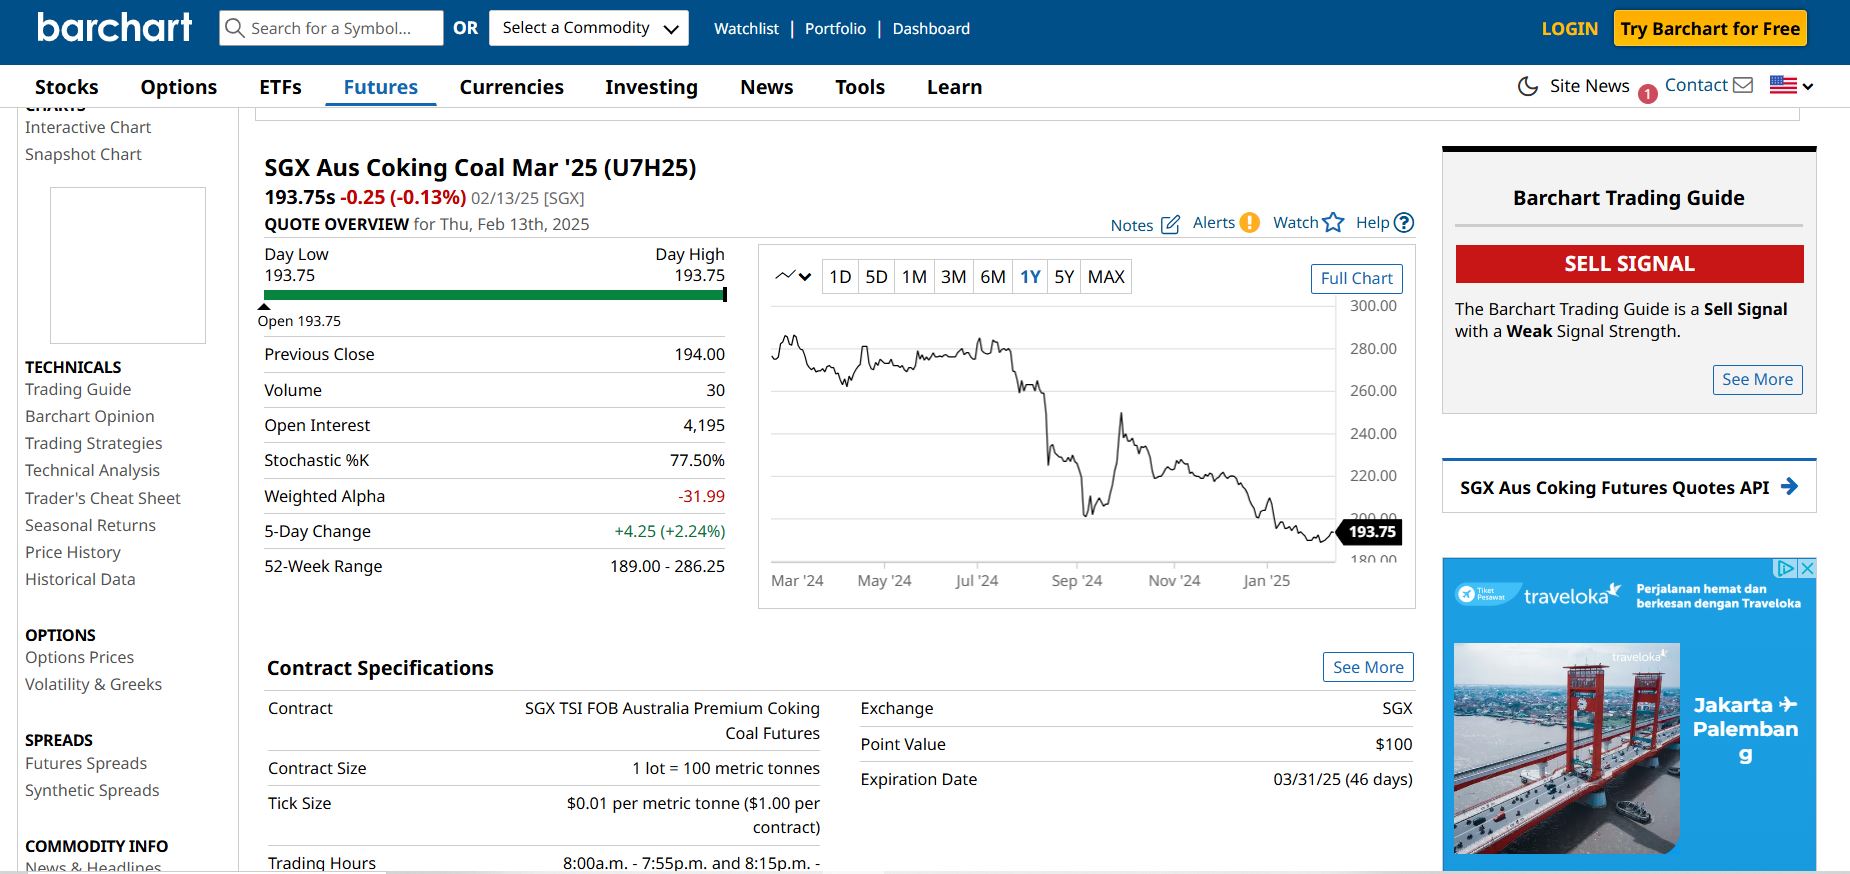Open Technical Analysis sidebar link
The image size is (1850, 874).
[92, 470]
